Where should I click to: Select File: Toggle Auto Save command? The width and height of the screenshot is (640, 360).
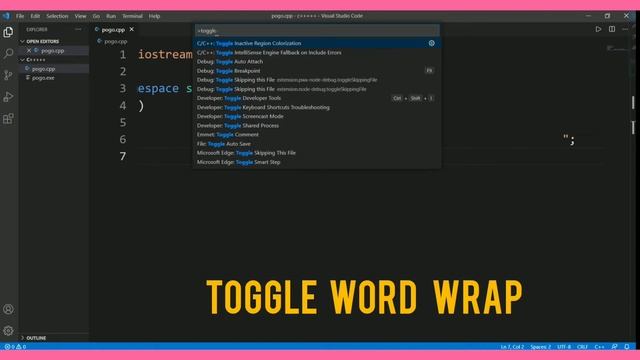(x=317, y=144)
